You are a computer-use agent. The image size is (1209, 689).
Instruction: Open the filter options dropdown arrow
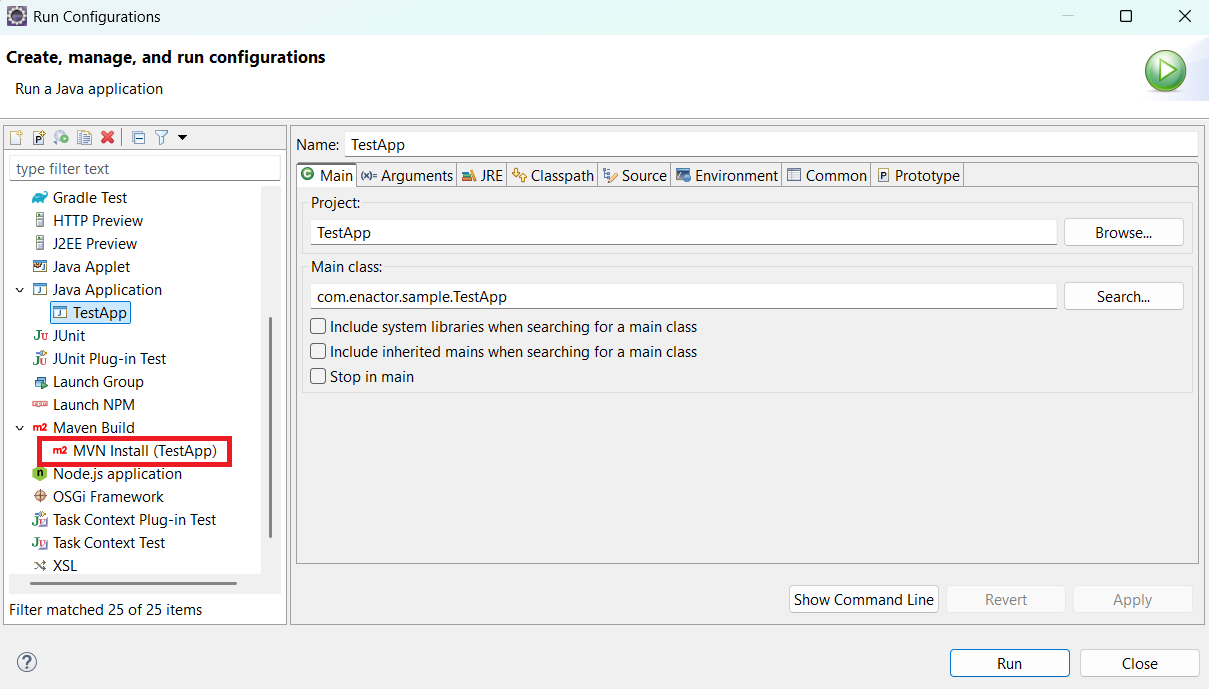[x=182, y=137]
